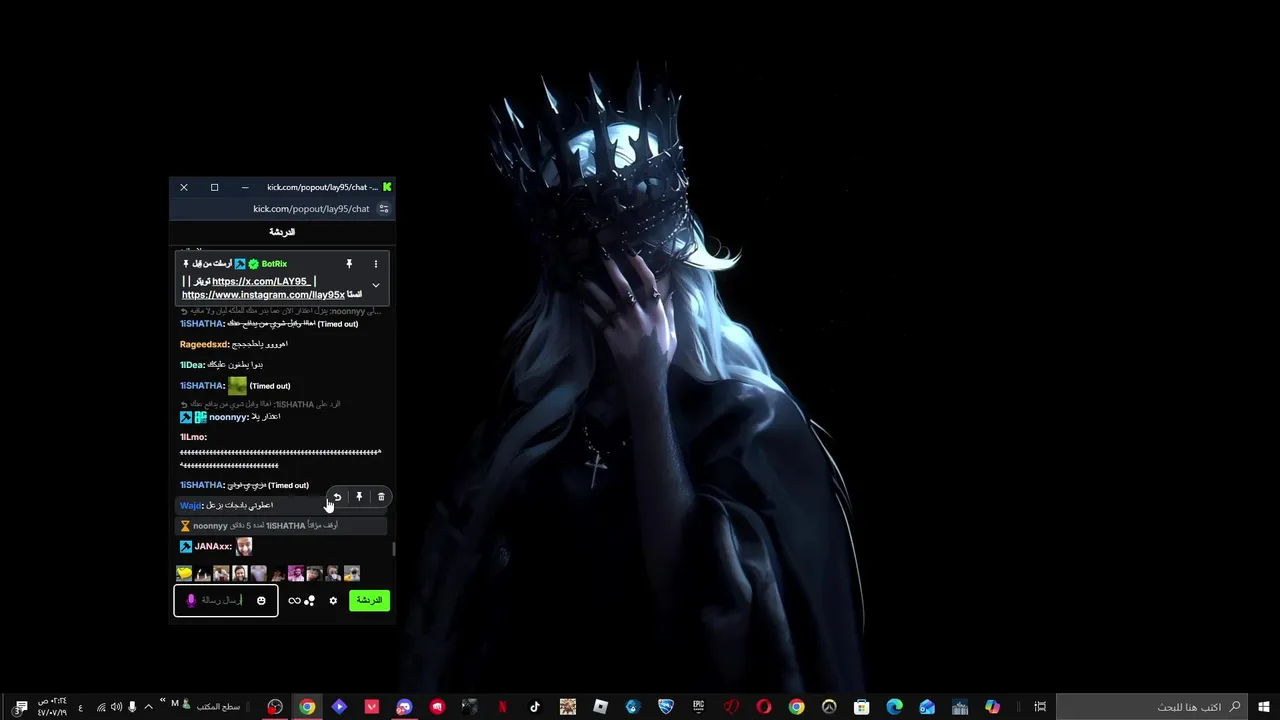Open the instagram.com/llay95x link
1280x720 pixels.
[x=263, y=295]
